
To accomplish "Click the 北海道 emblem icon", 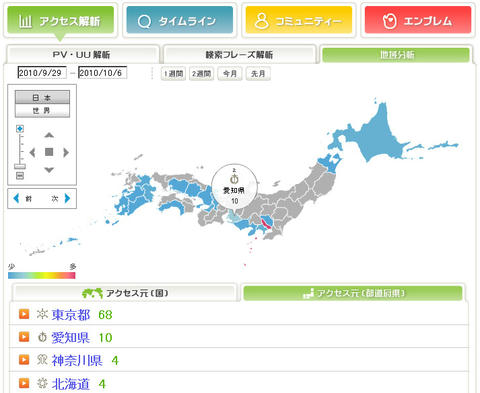I will click(x=42, y=383).
